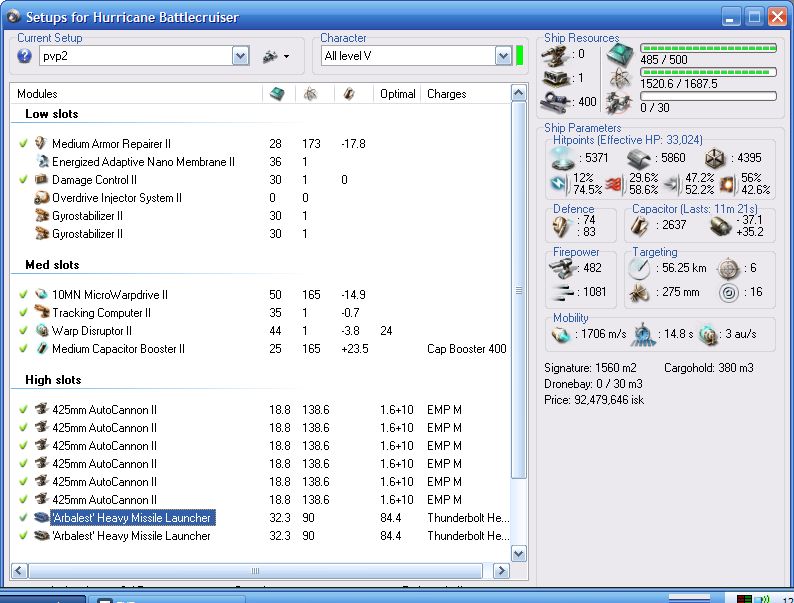Viewport: 794px width, 603px height.
Task: Click the horizontal scrollbar left arrow
Action: click(x=19, y=571)
